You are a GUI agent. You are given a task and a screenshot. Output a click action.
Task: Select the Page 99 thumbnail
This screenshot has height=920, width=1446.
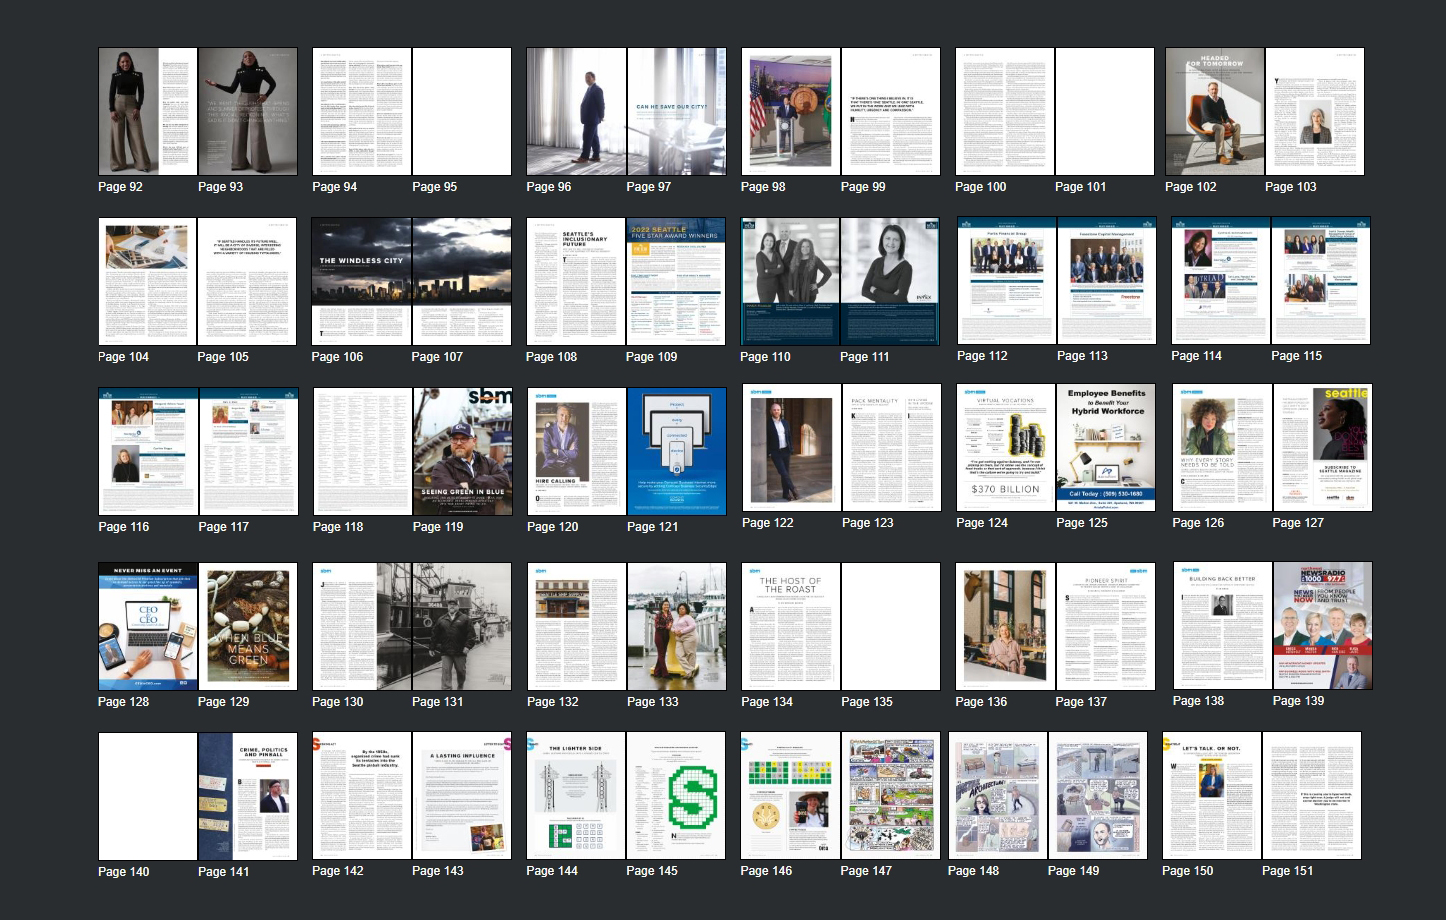[891, 112]
